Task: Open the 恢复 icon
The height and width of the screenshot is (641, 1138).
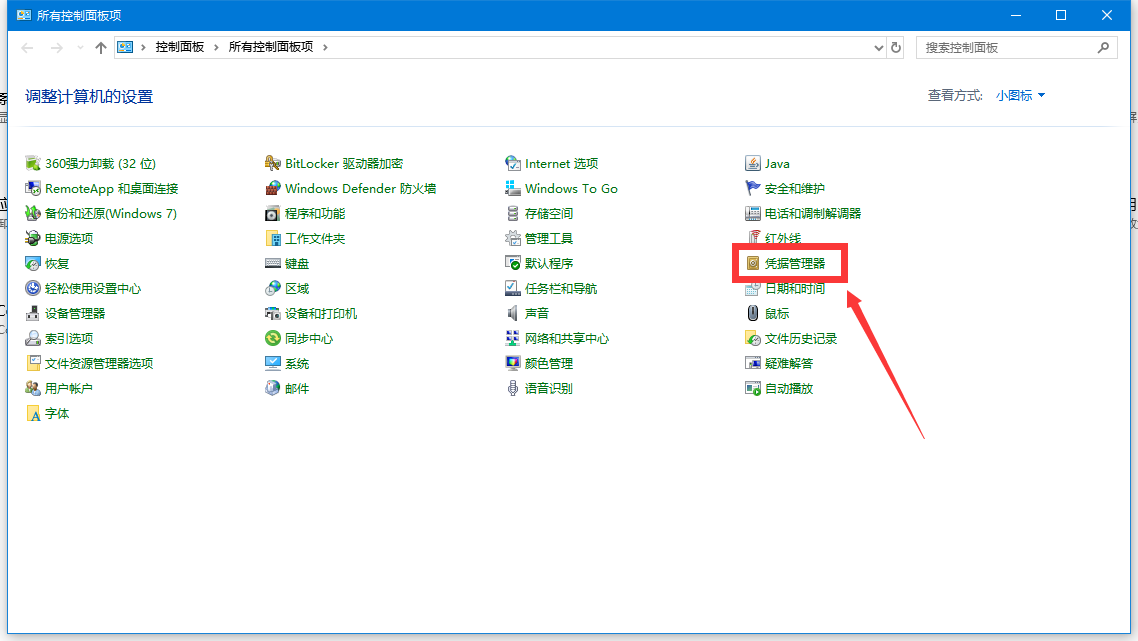Action: 33,264
